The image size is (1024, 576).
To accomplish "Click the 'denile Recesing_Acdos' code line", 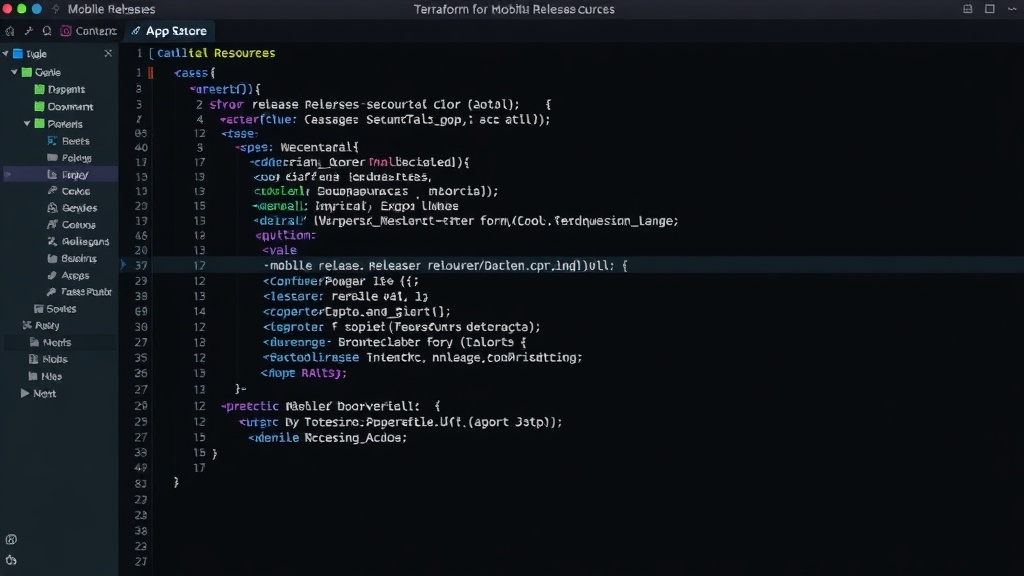I will (328, 438).
